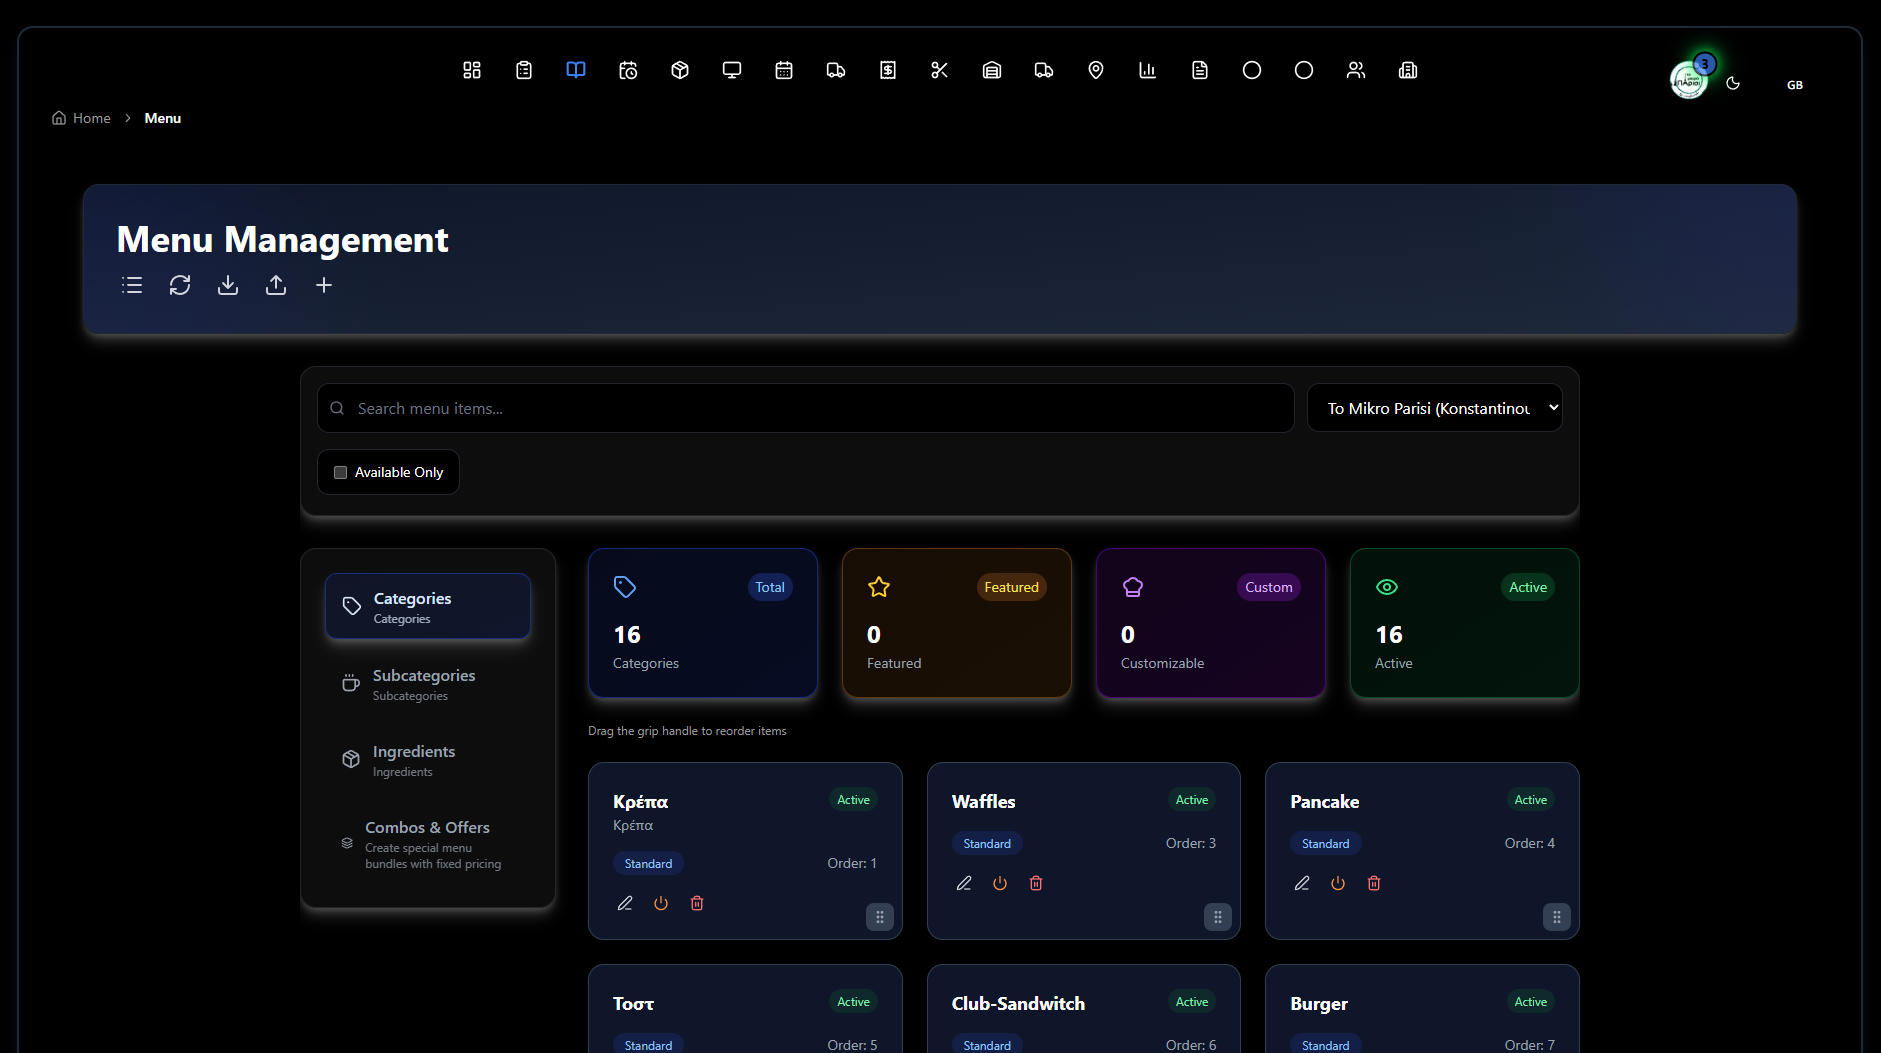Expand the Combos & Offers section

click(427, 843)
